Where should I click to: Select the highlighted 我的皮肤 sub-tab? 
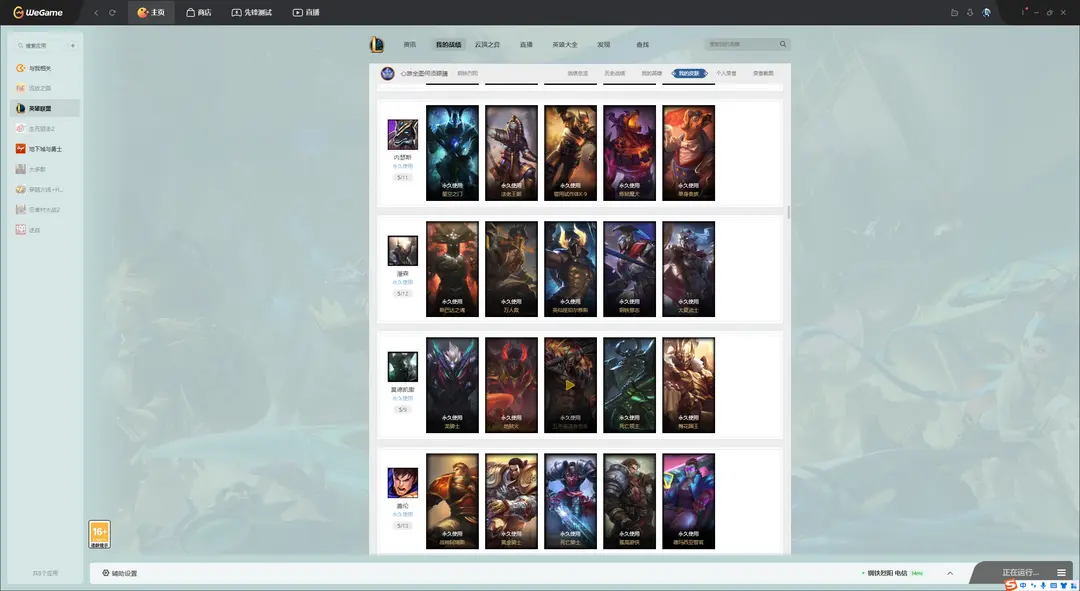pyautogui.click(x=689, y=73)
